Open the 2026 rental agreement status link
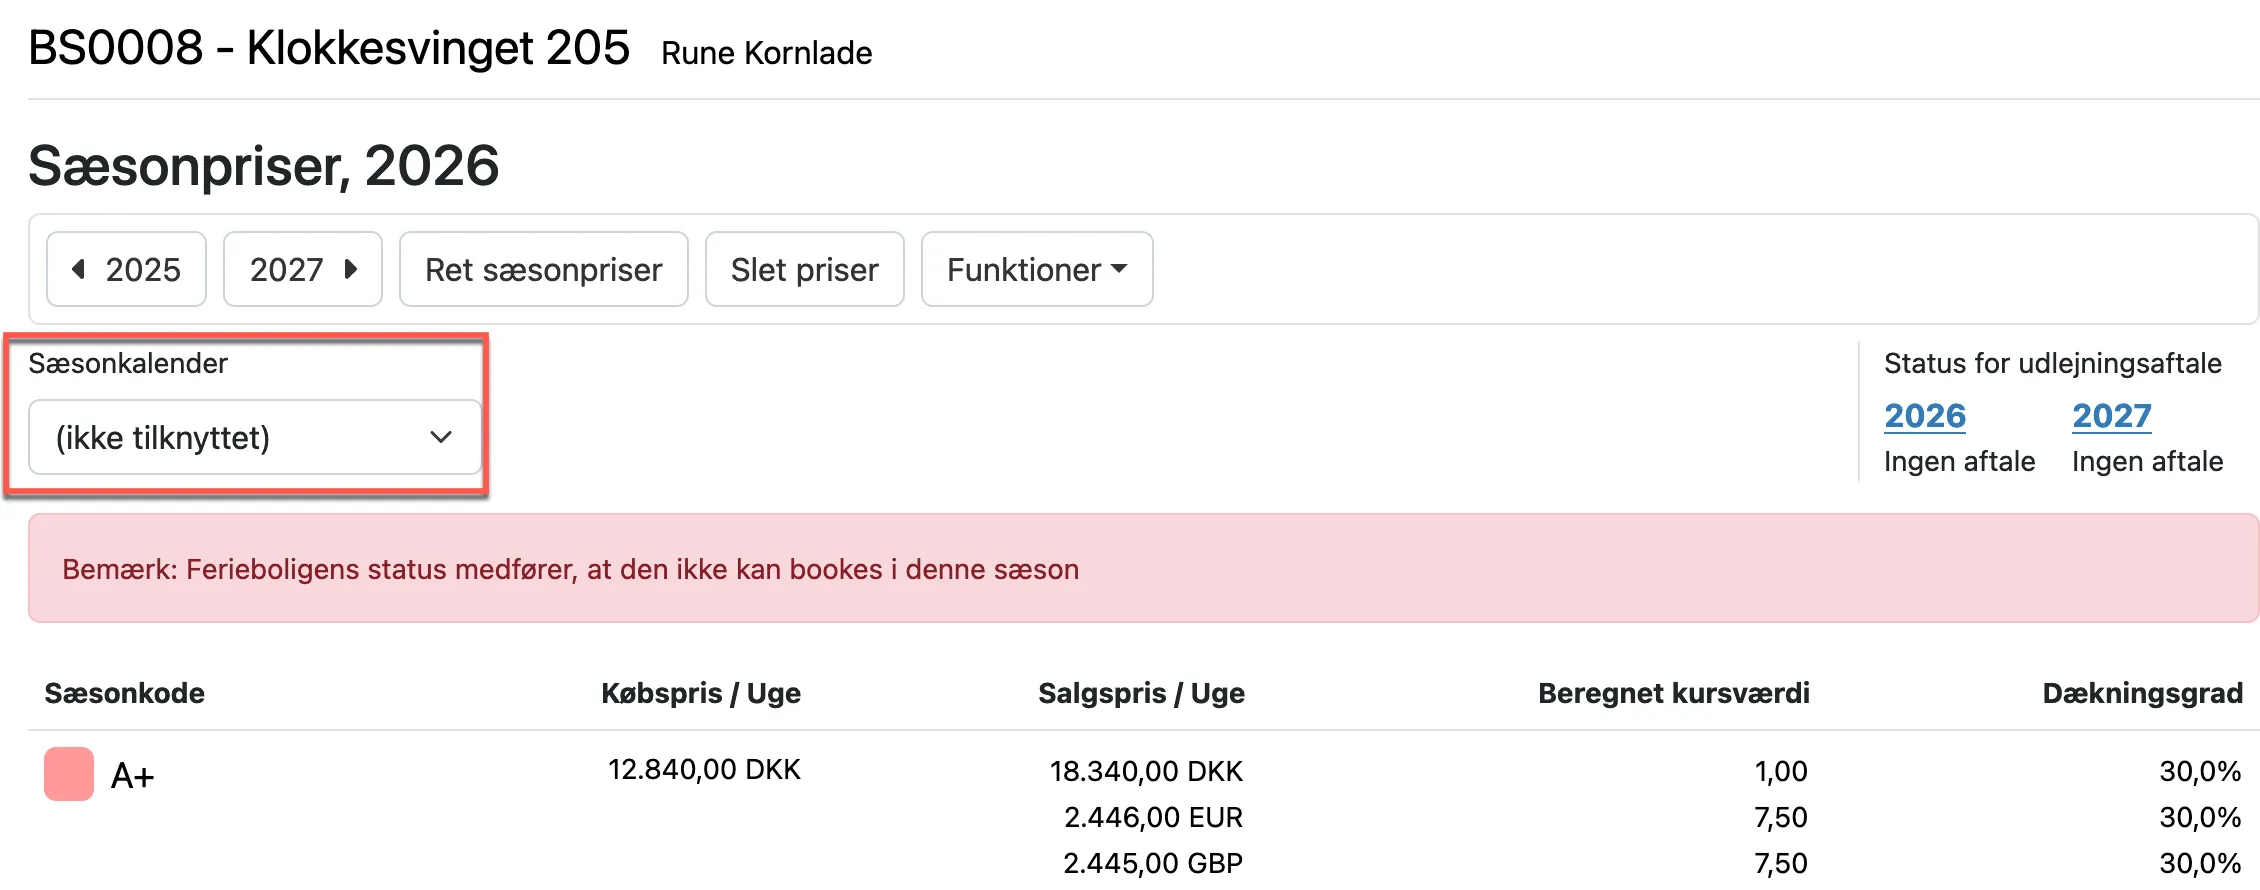 click(1924, 415)
